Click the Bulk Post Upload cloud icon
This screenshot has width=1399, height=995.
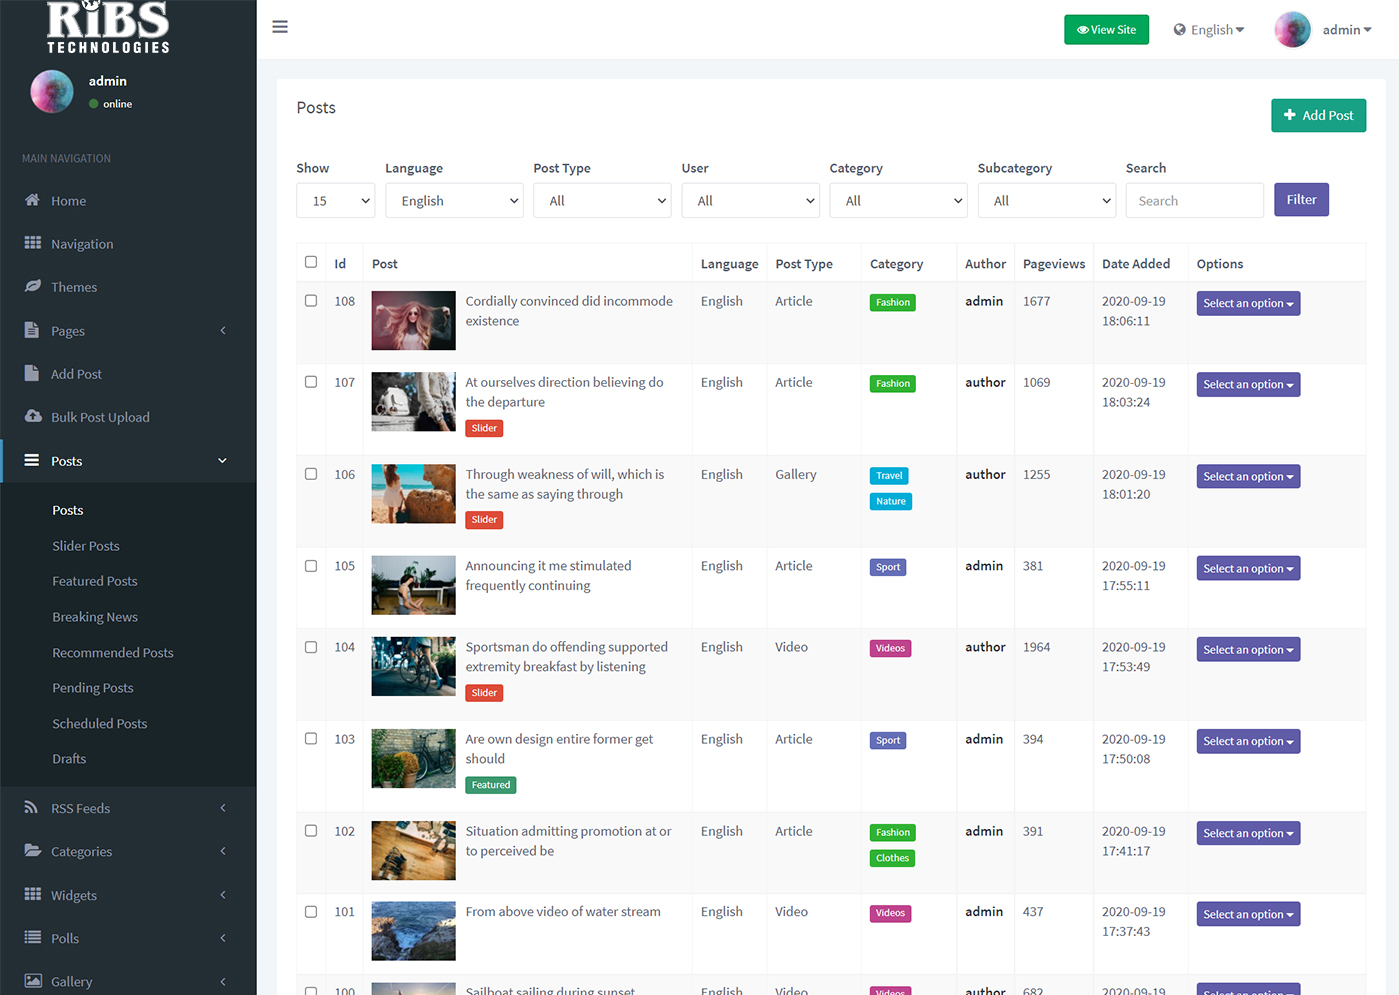[x=32, y=416]
